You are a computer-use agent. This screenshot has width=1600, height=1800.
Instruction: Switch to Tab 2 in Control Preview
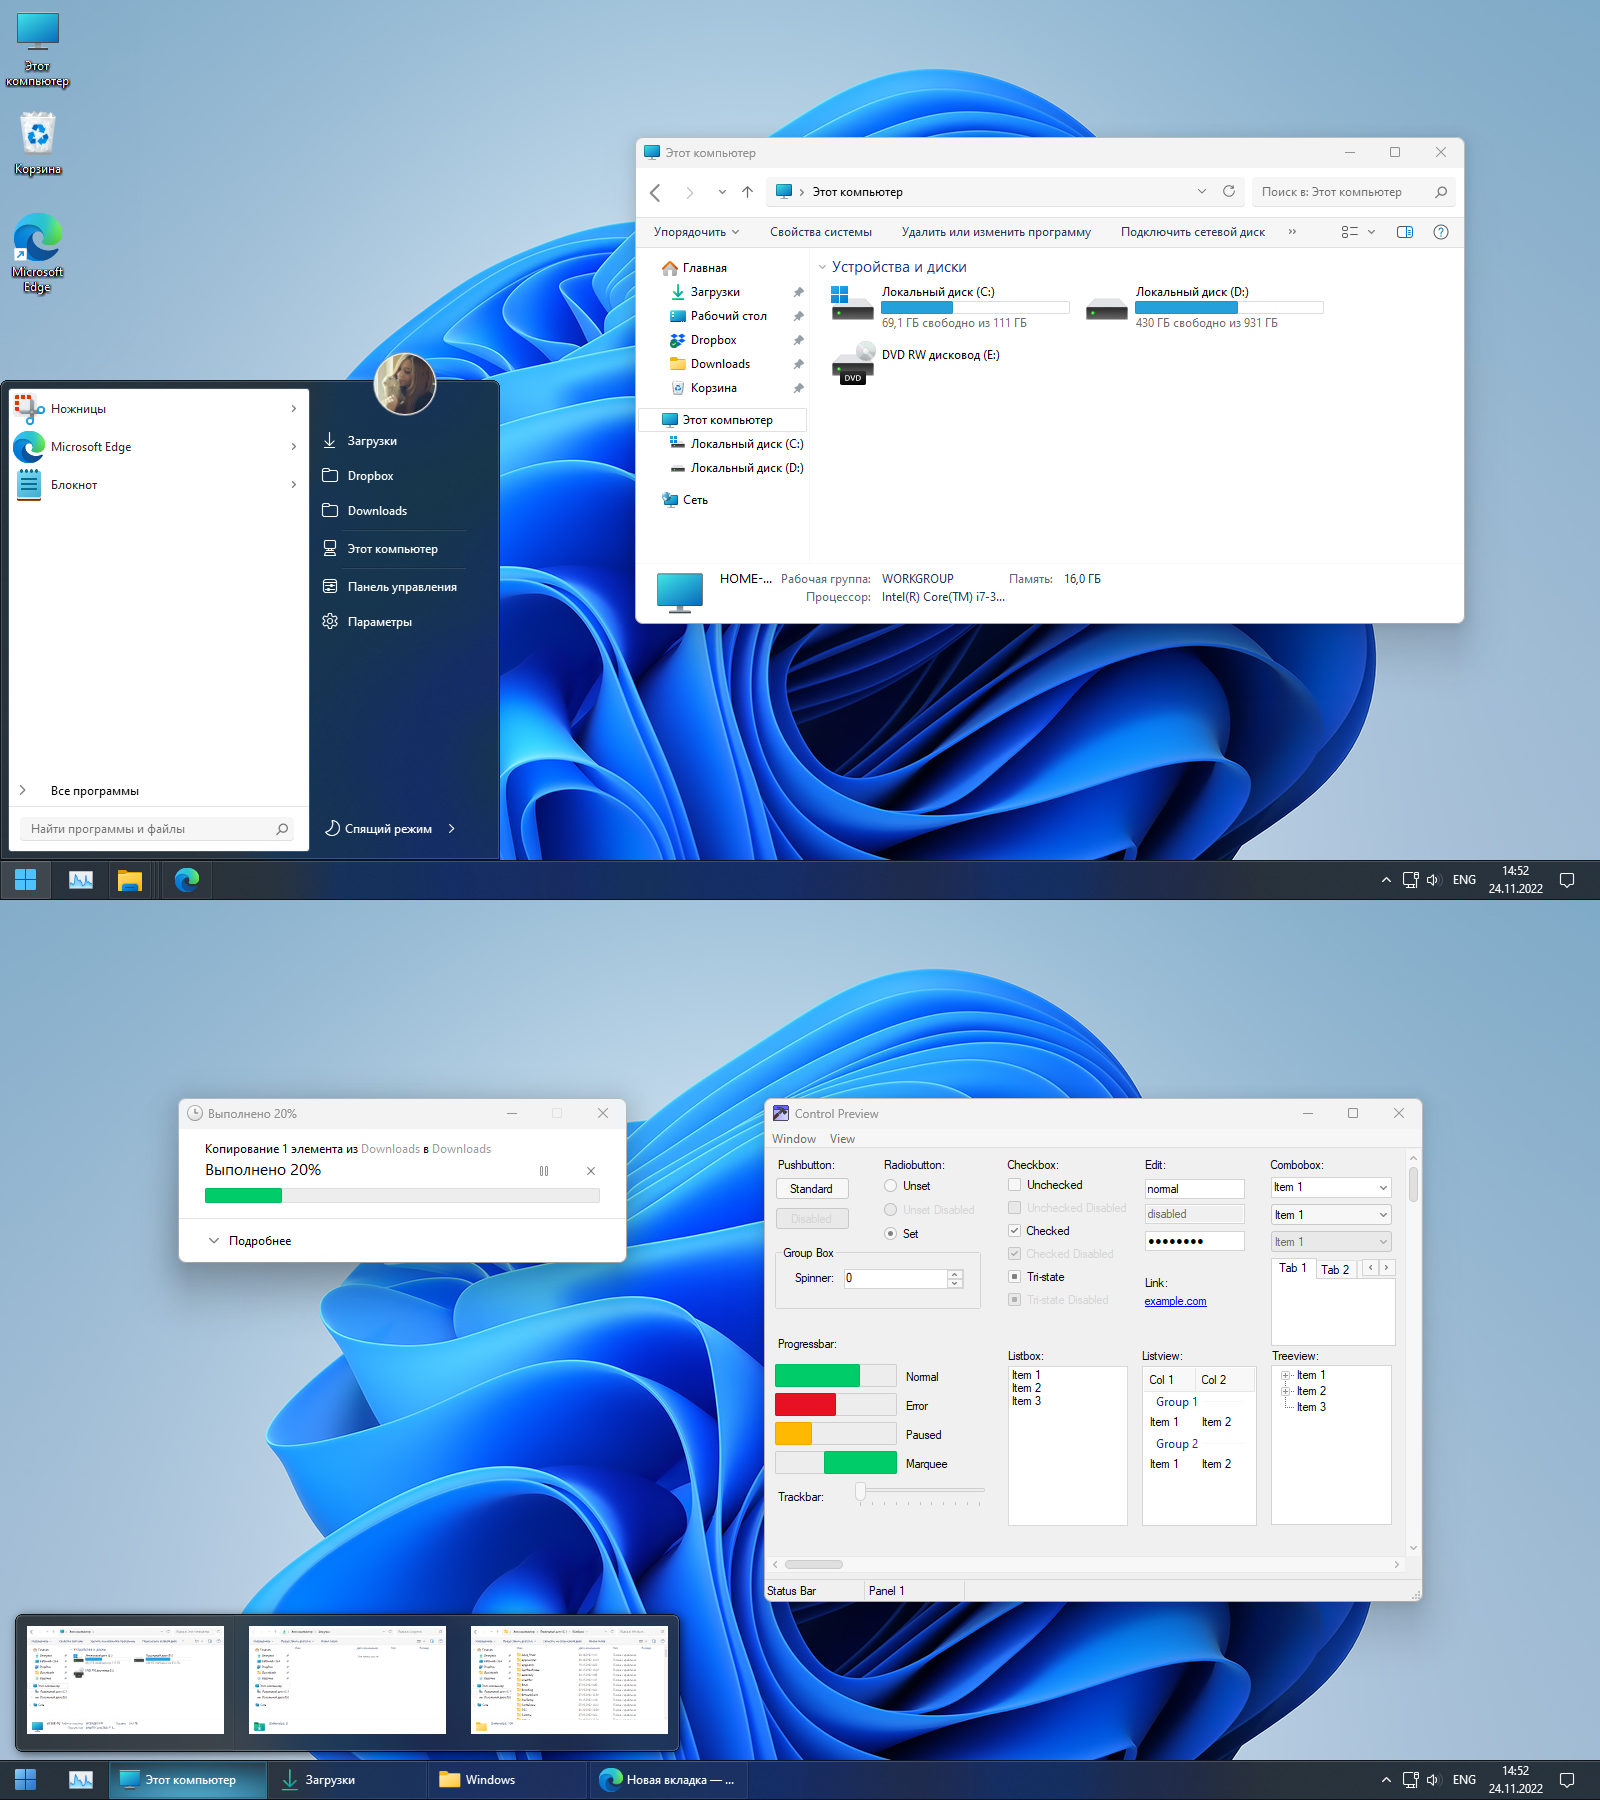[1336, 1268]
